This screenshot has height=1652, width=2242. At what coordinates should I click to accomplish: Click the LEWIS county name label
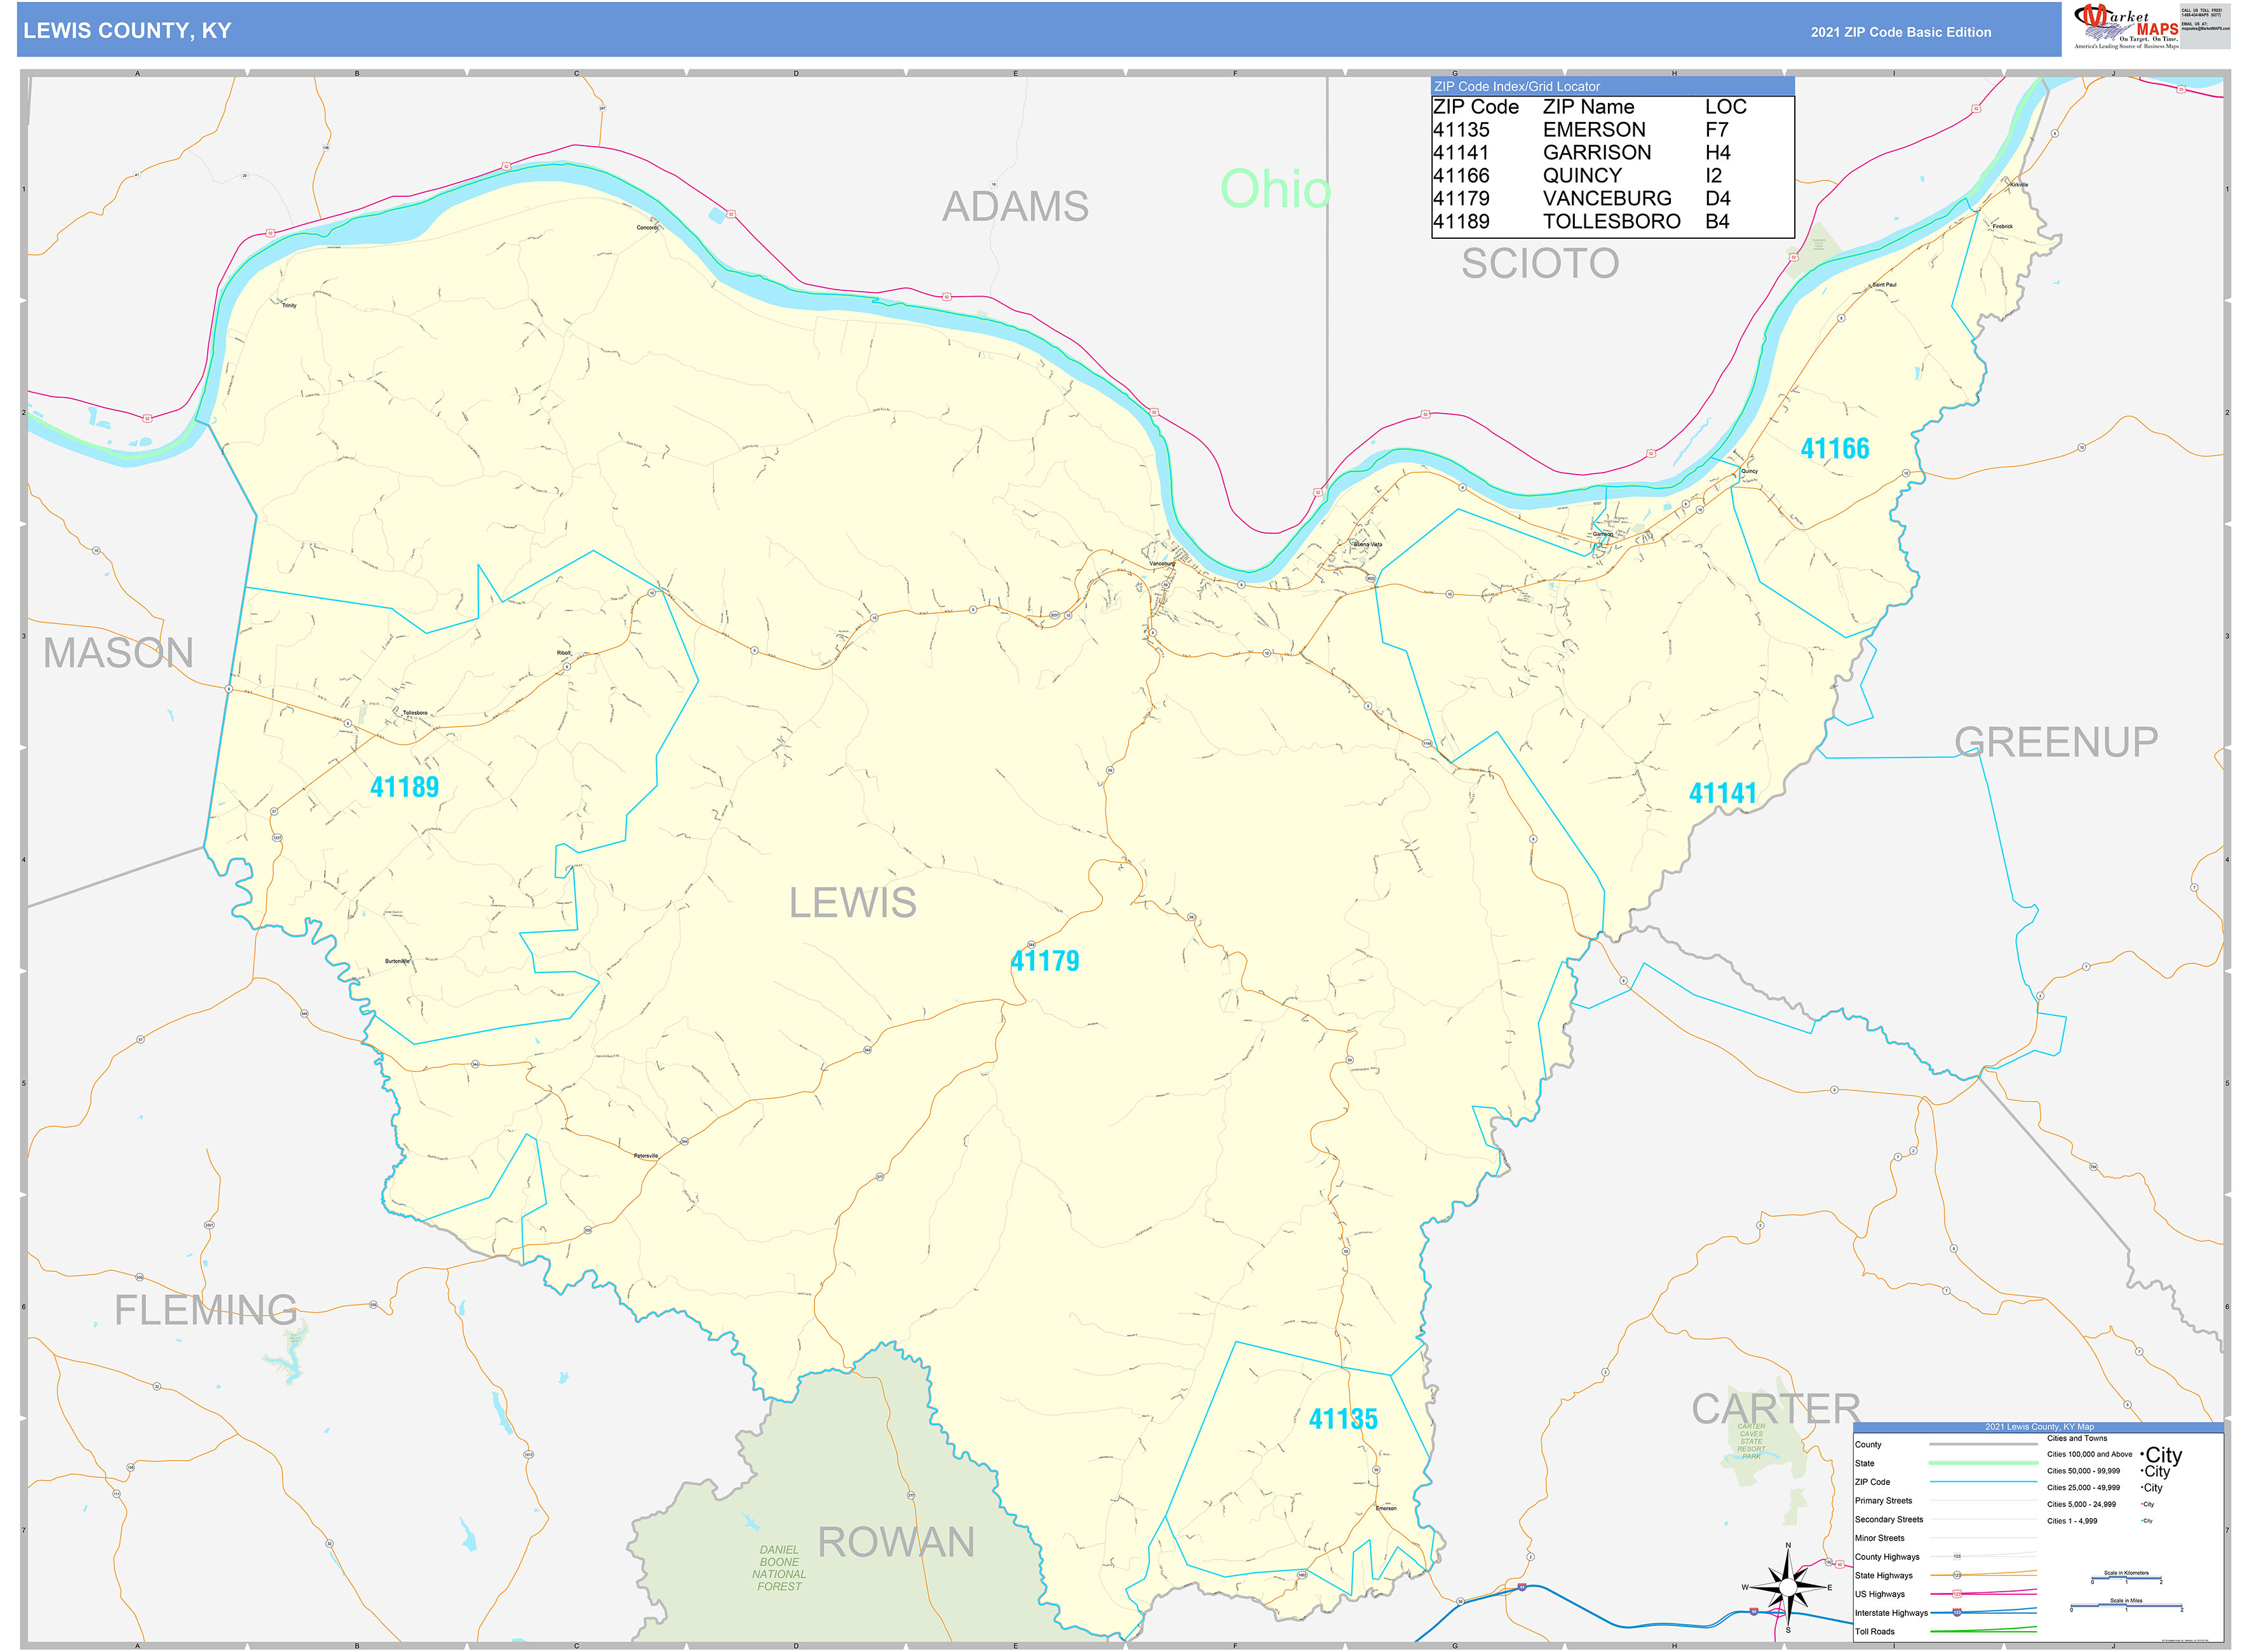[x=855, y=902]
